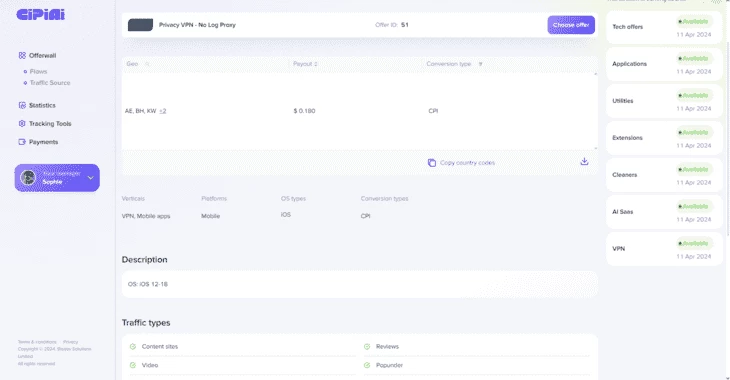Viewport: 730px width, 380px height.
Task: Click the 'AE, BH, KW' geo cell
Action: 141,111
